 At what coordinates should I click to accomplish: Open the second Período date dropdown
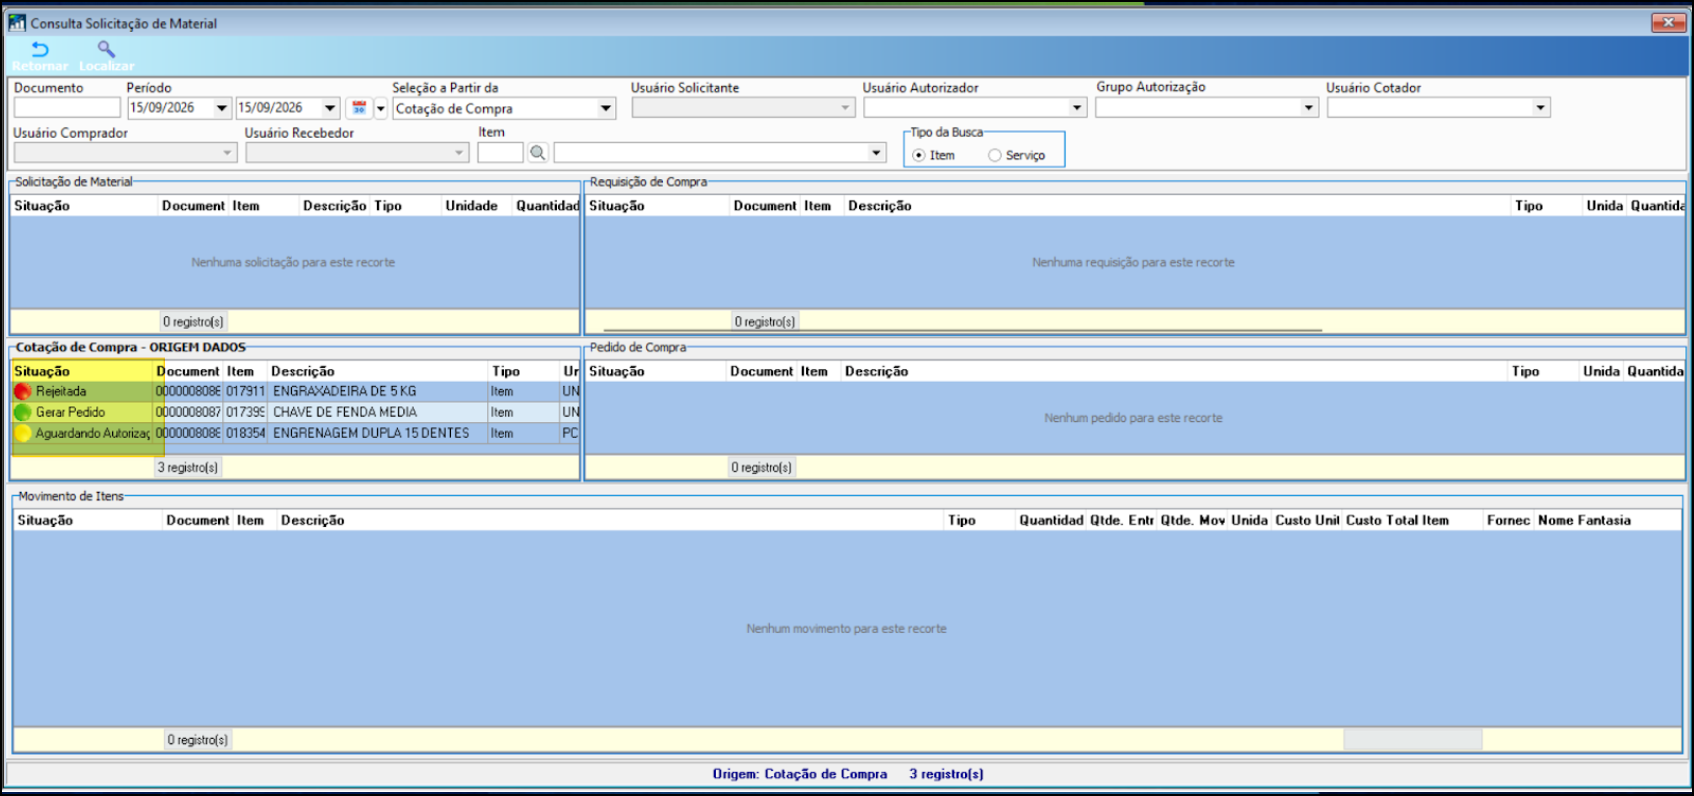[x=330, y=108]
